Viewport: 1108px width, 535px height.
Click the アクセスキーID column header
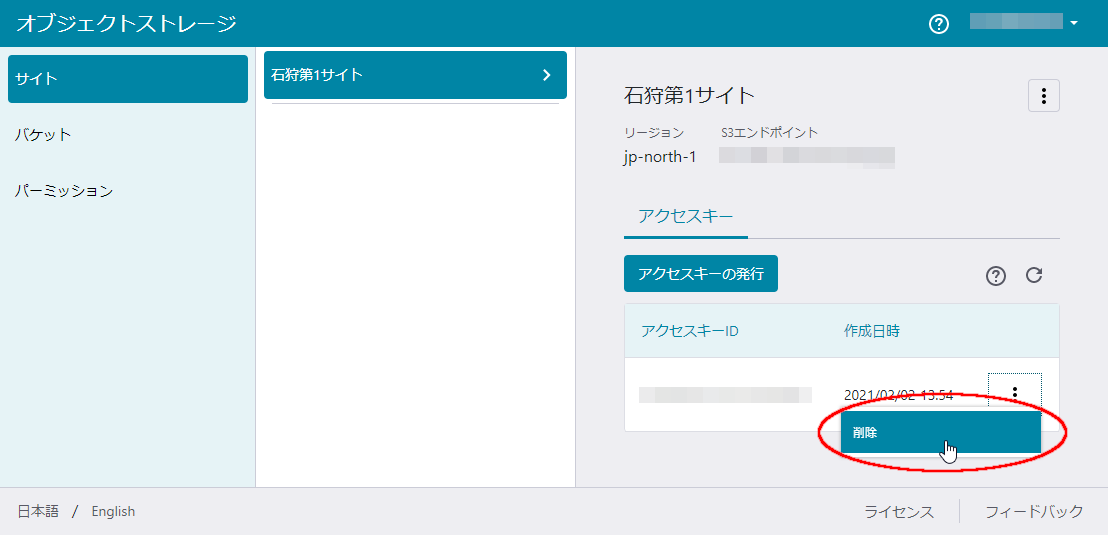pyautogui.click(x=689, y=331)
